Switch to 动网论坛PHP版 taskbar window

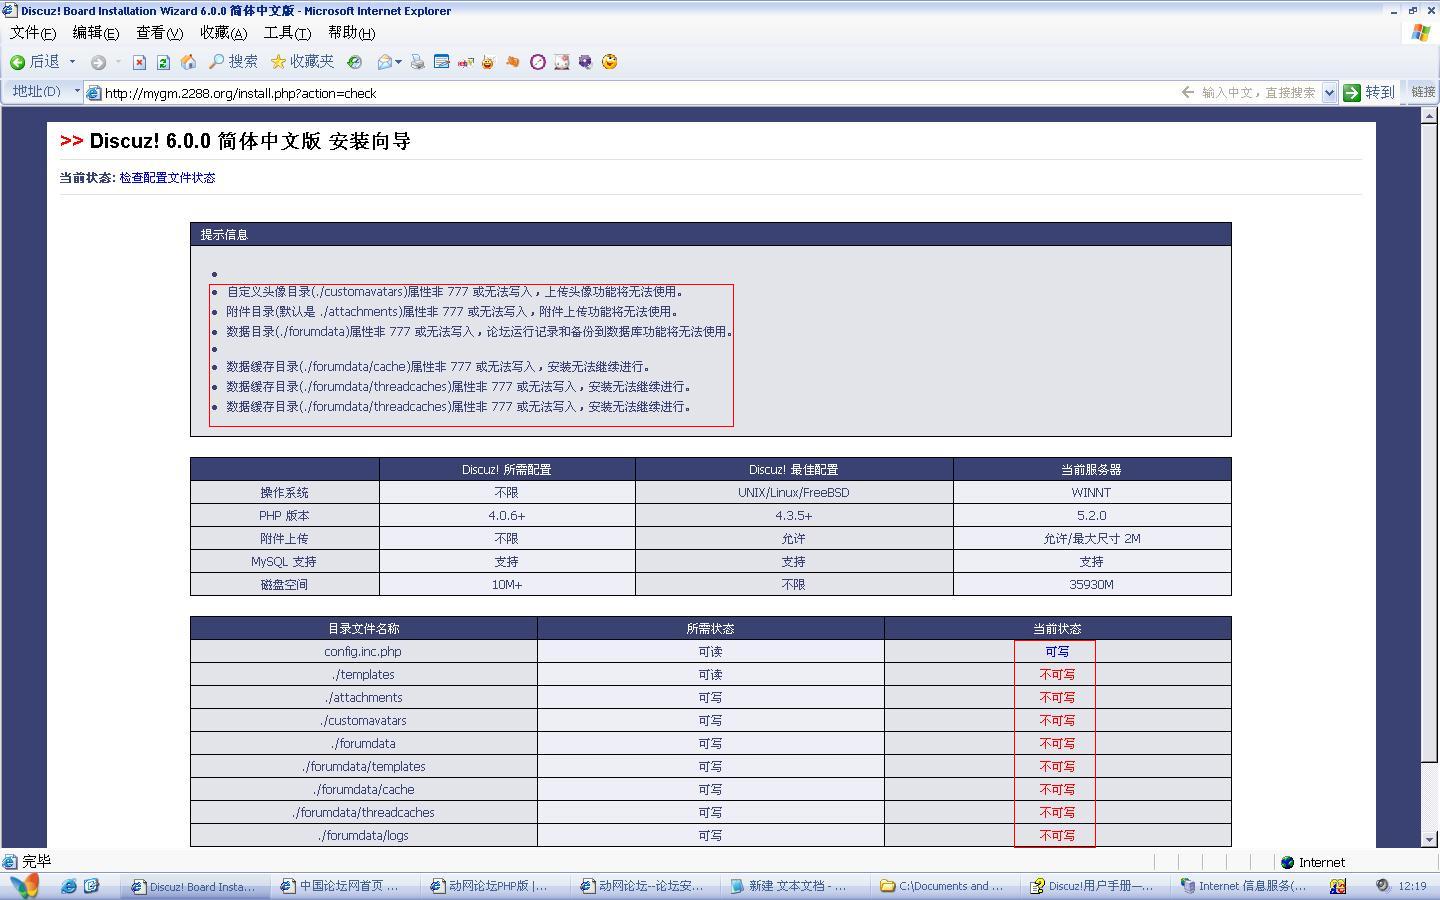[496, 886]
